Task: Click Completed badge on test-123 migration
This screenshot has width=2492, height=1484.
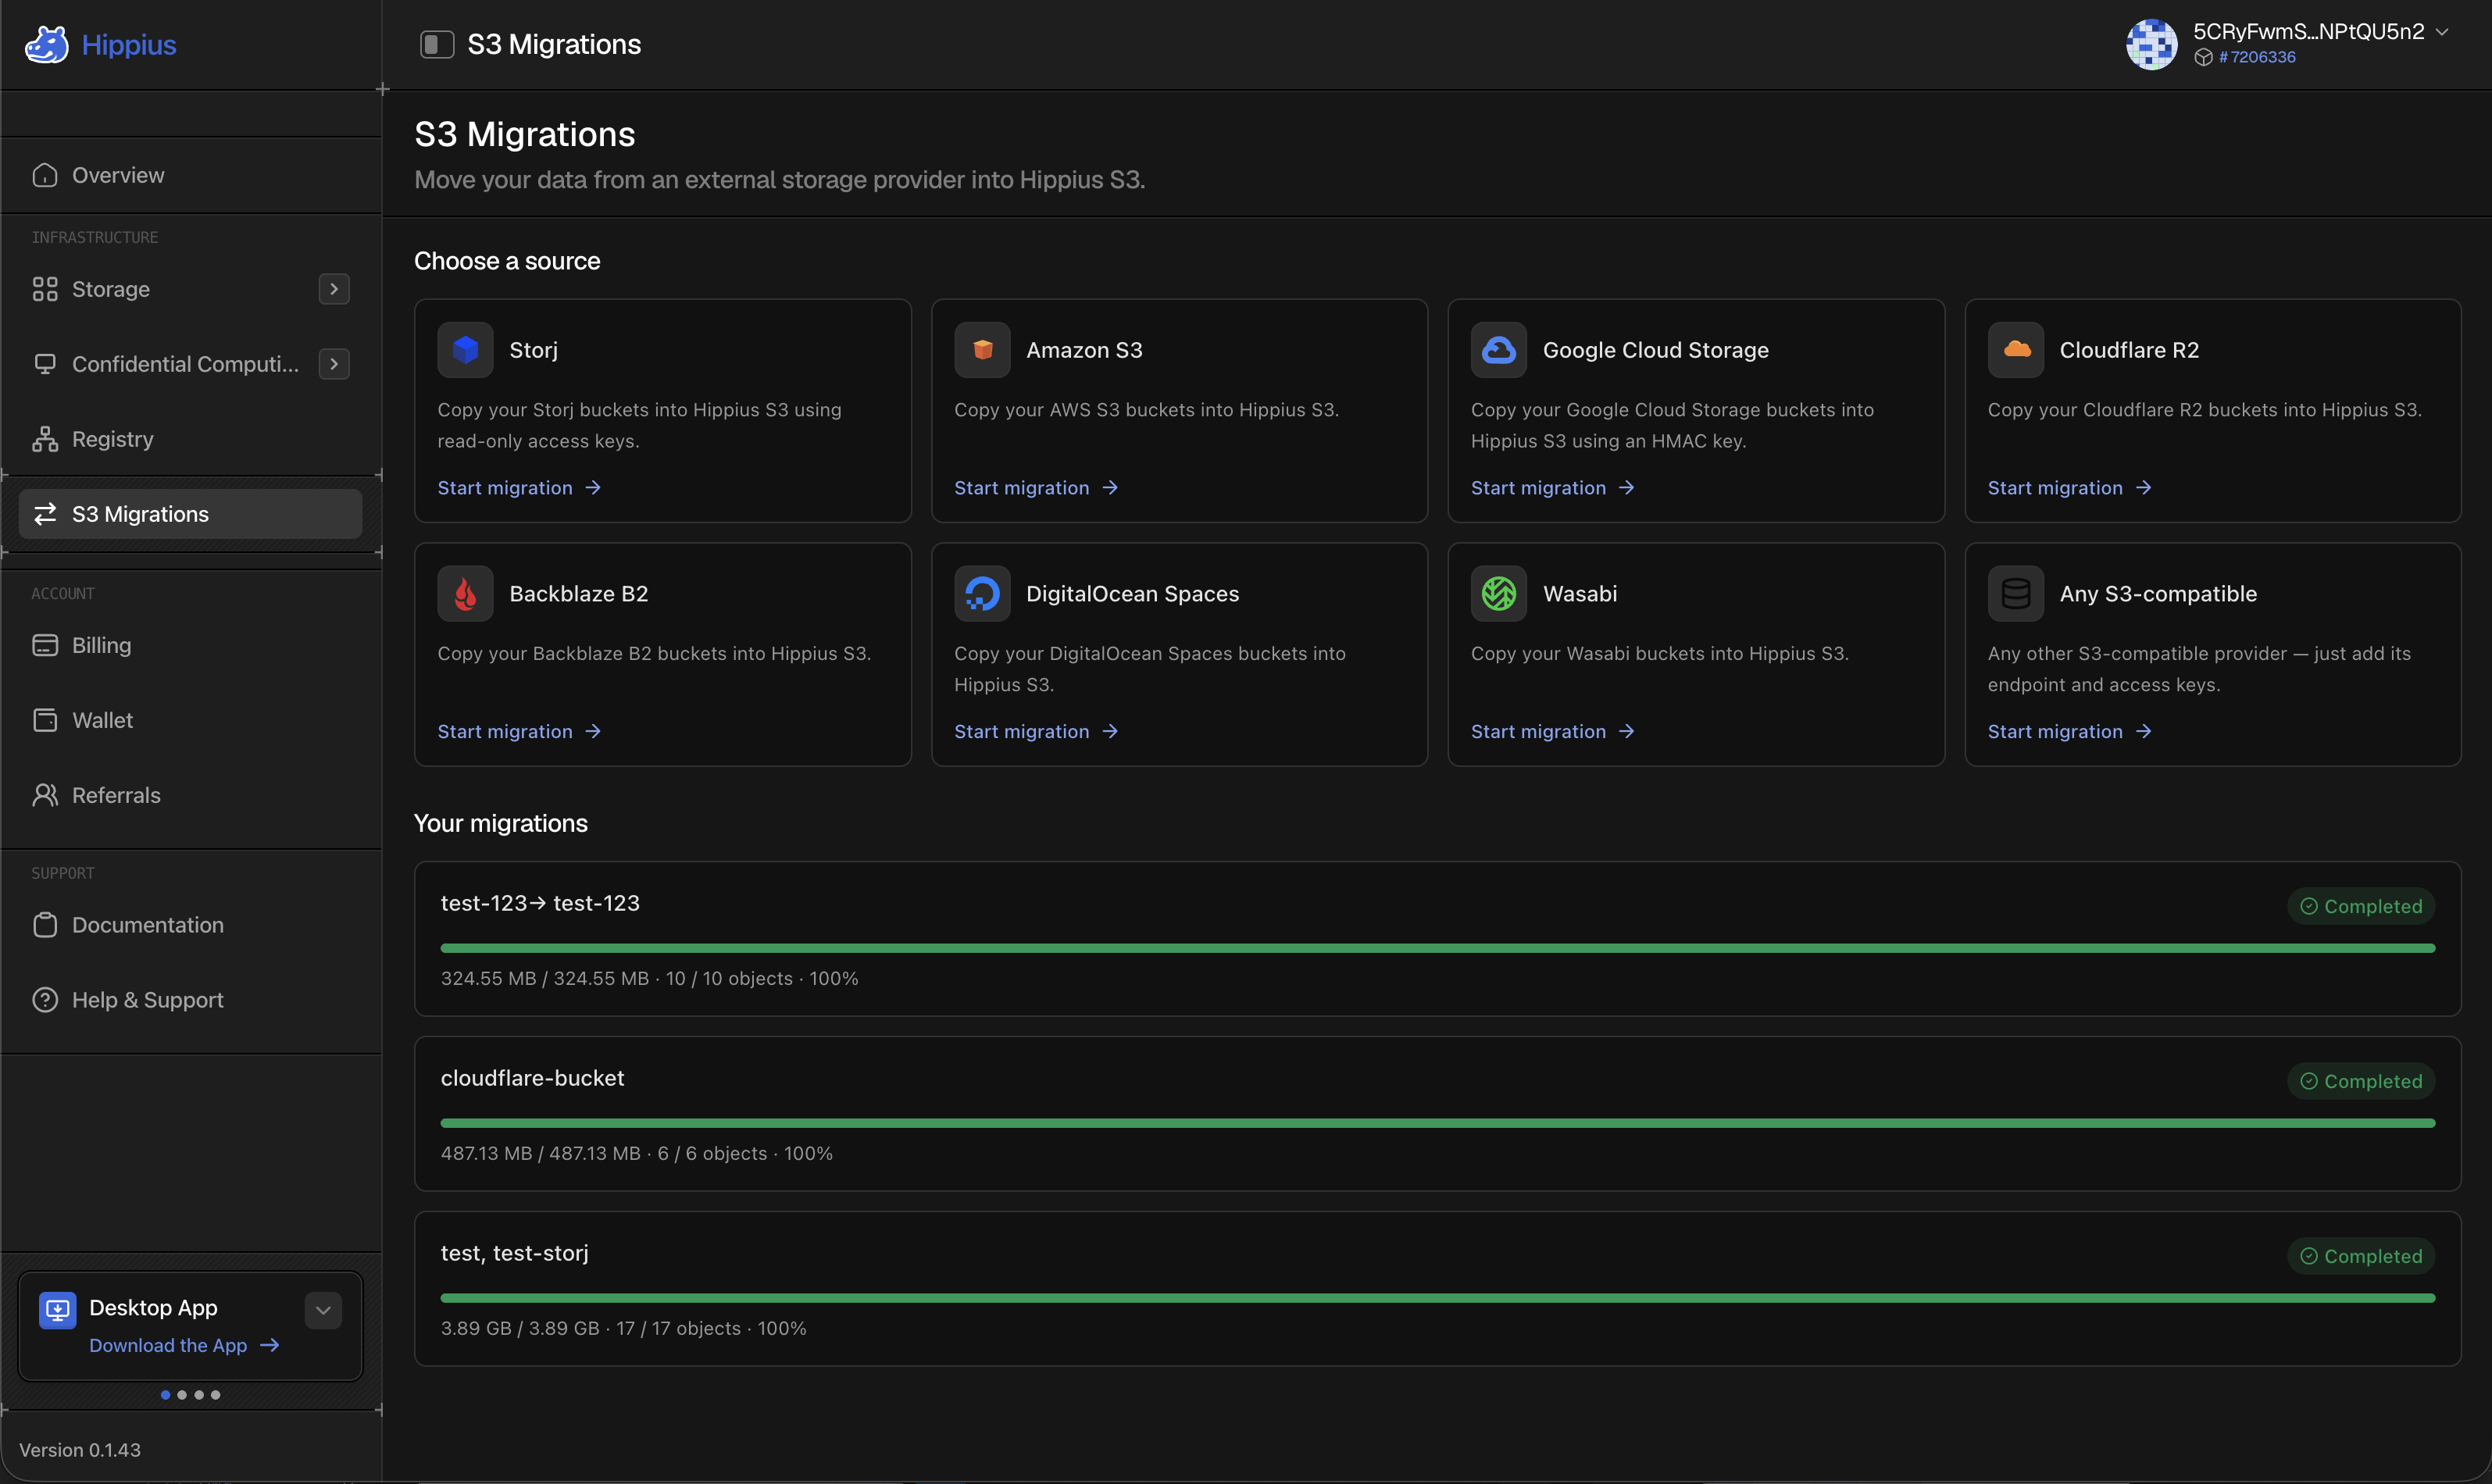Action: pos(2361,906)
